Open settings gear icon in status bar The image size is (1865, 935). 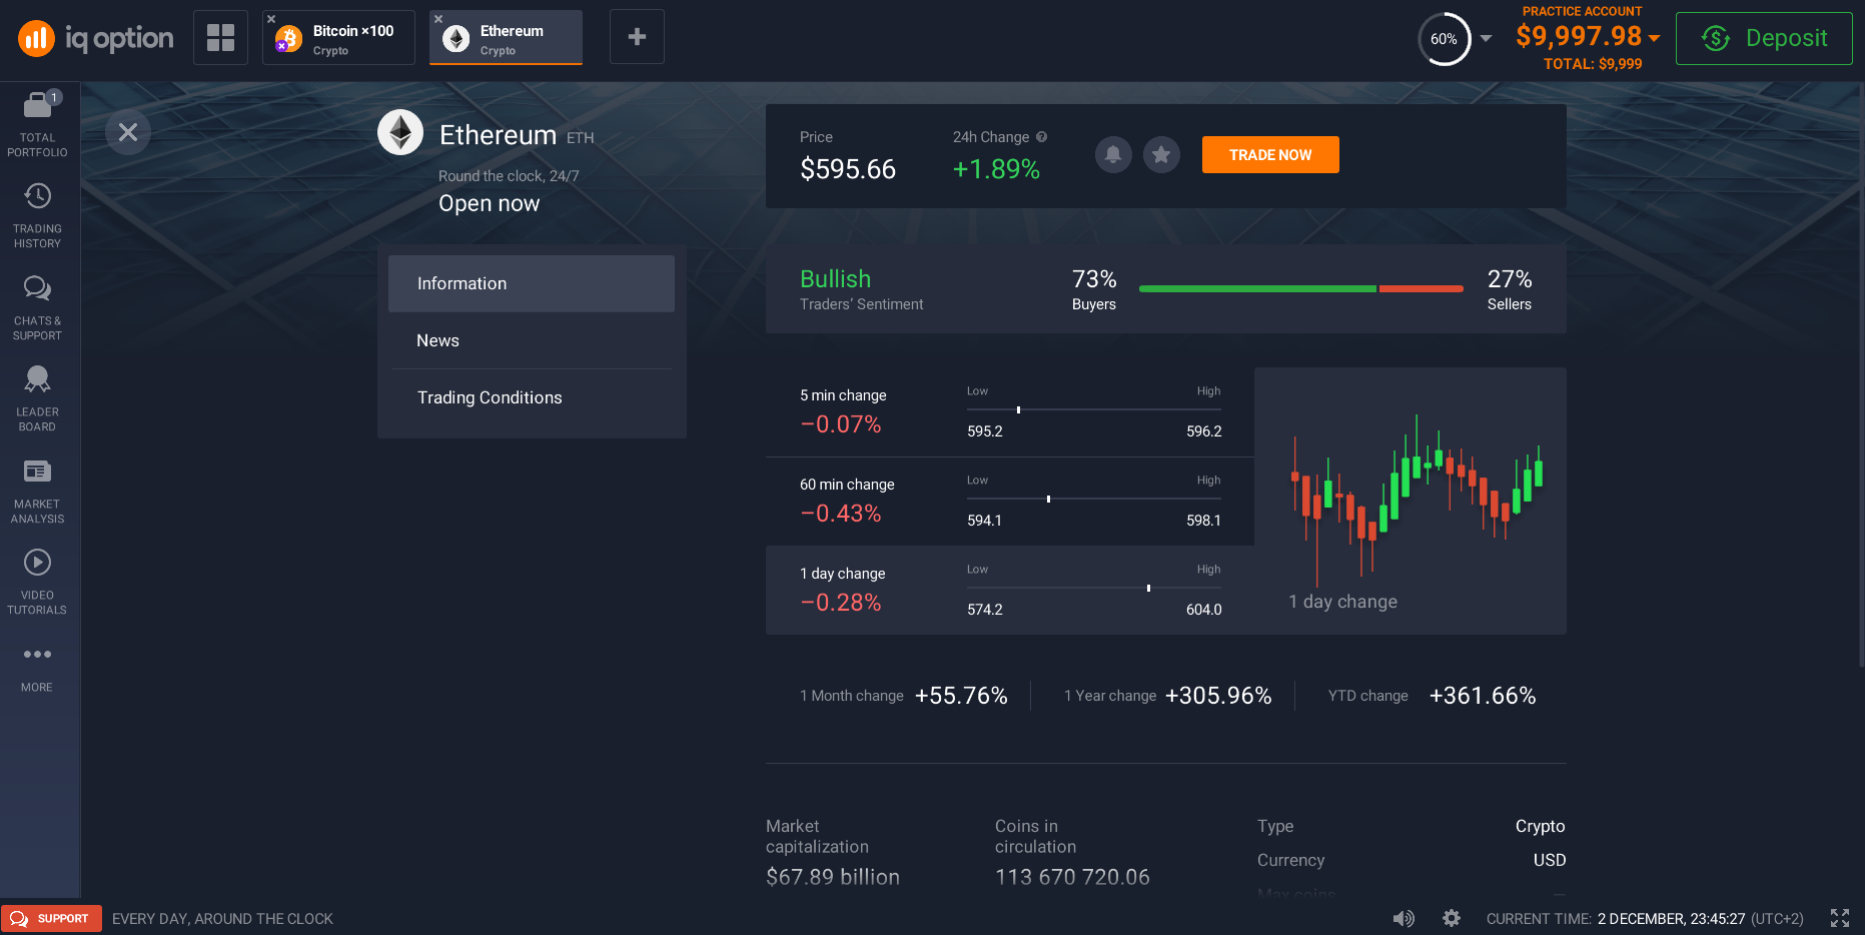[x=1451, y=918]
